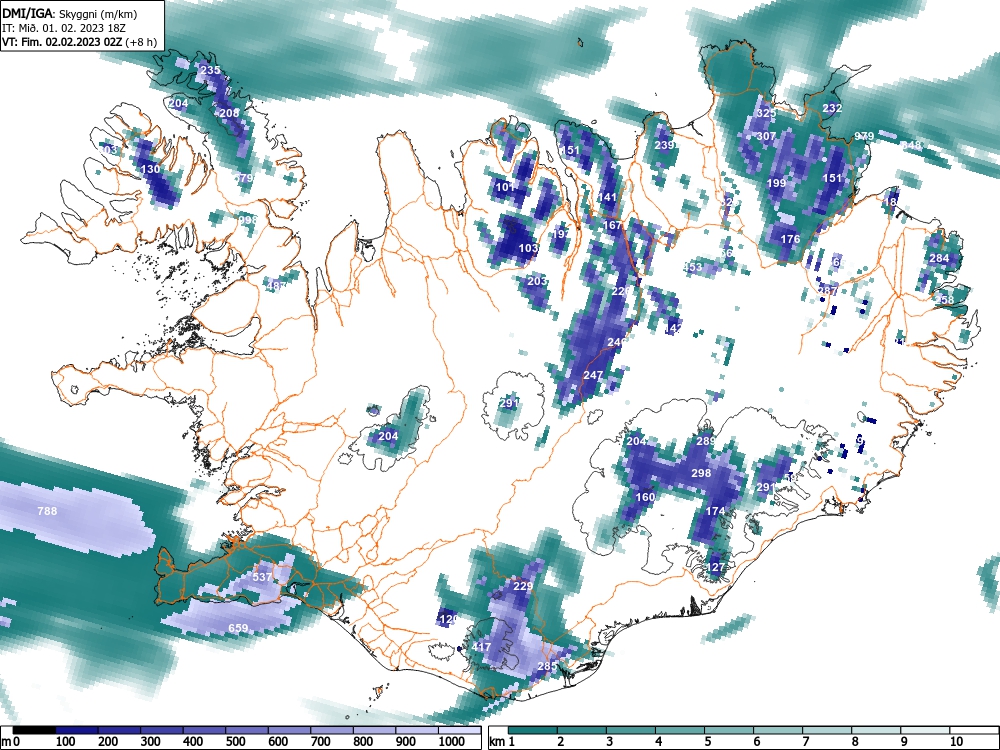The height and width of the screenshot is (750, 1000).
Task: Click the 659 value south of Reykjanes
Action: pos(238,628)
